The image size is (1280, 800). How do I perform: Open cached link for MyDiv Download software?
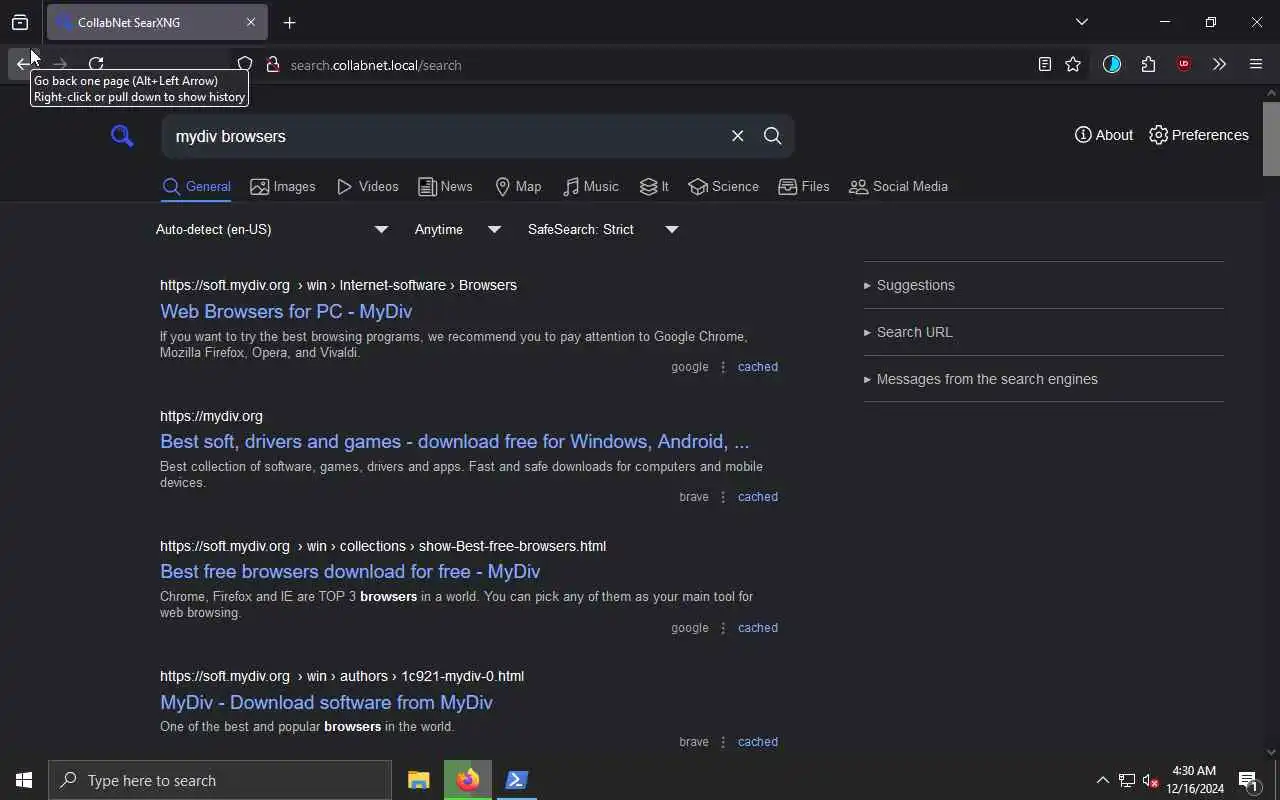[x=758, y=742]
